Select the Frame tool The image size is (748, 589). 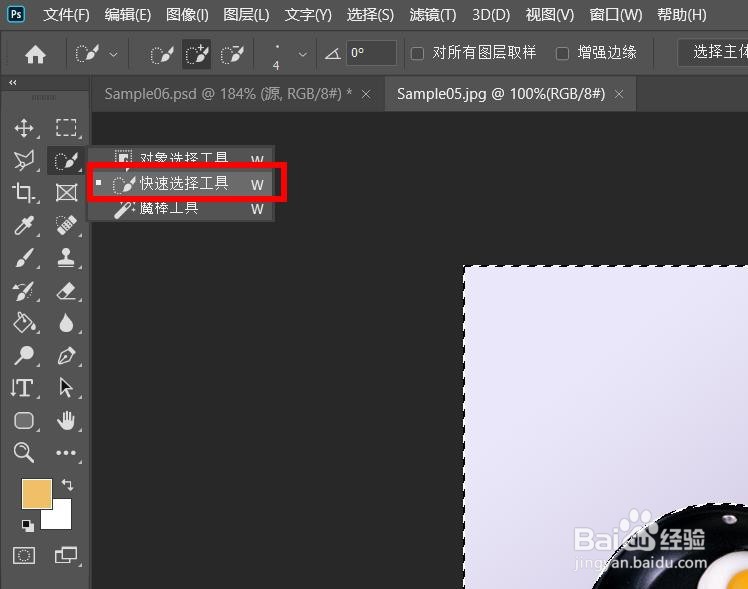(x=66, y=193)
